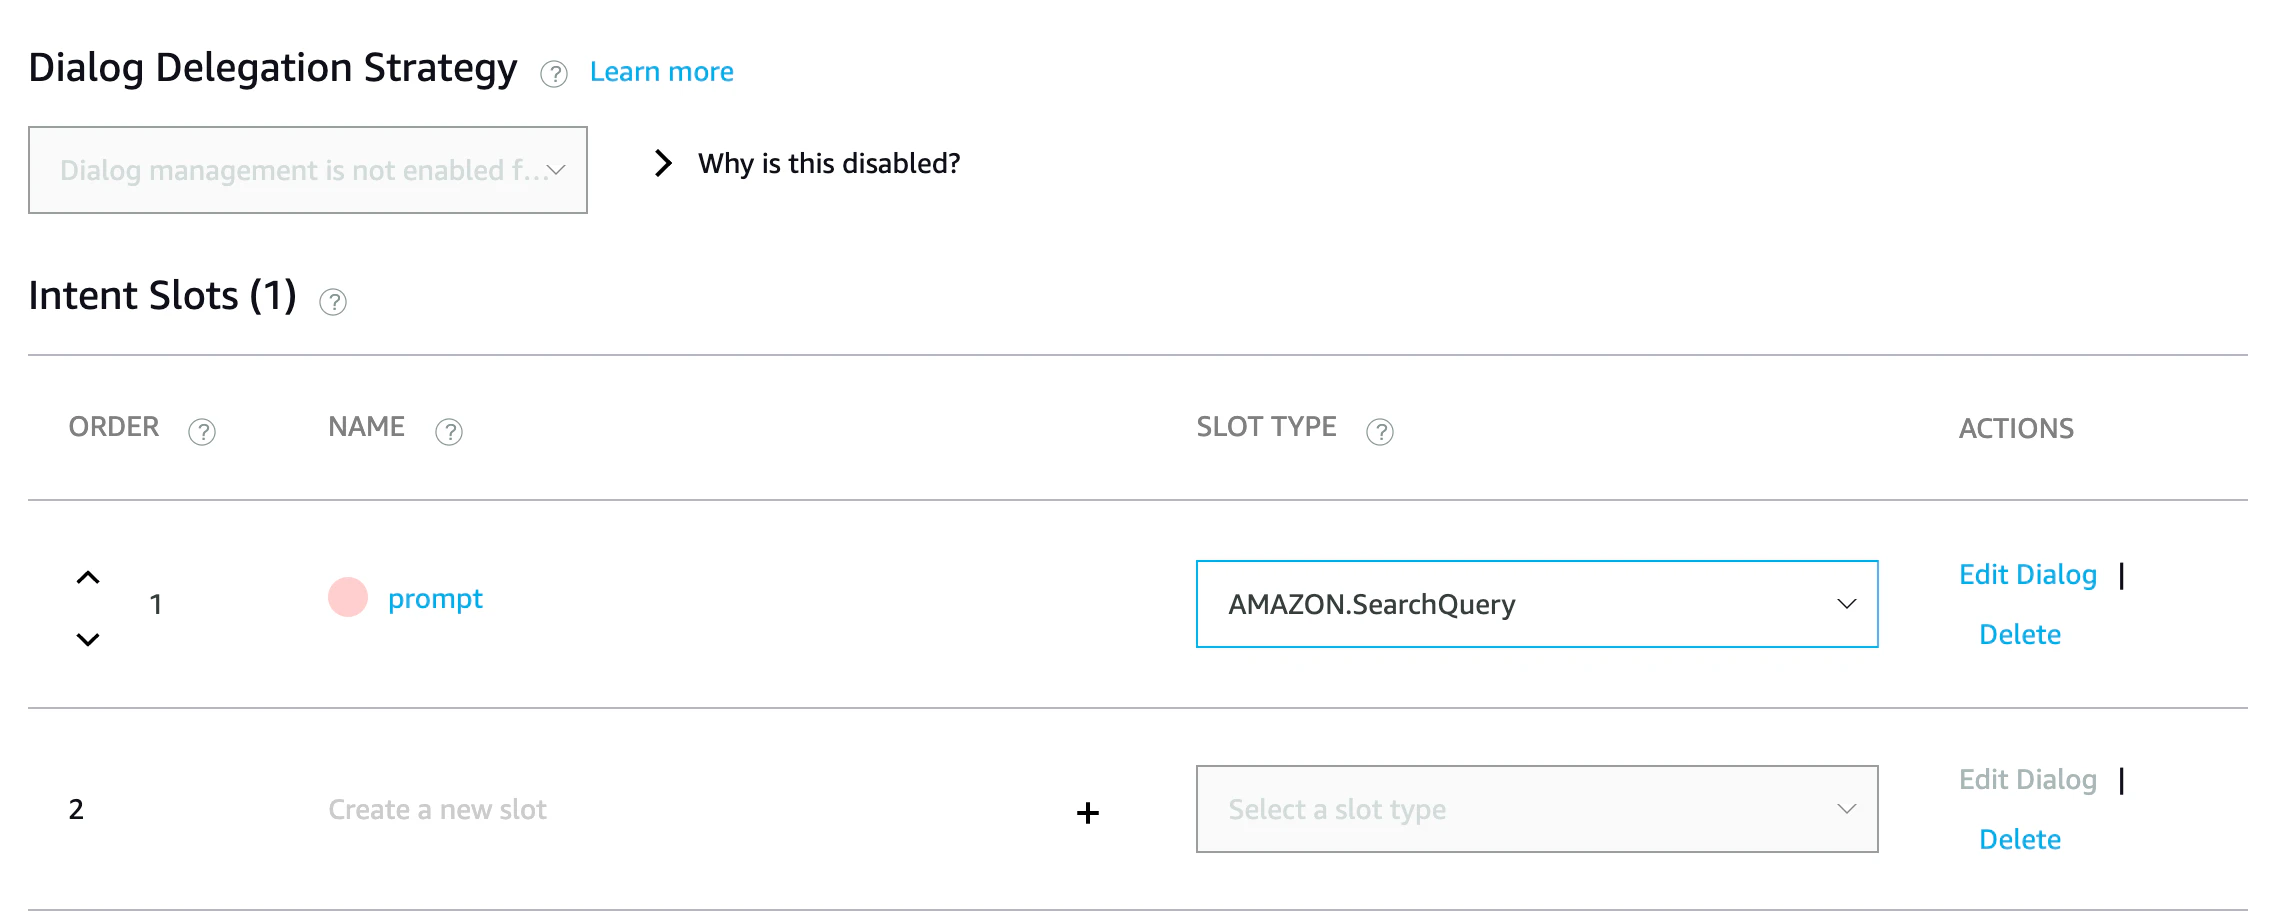Image resolution: width=2272 pixels, height=916 pixels.
Task: Click the plus icon to add slot
Action: [1088, 813]
